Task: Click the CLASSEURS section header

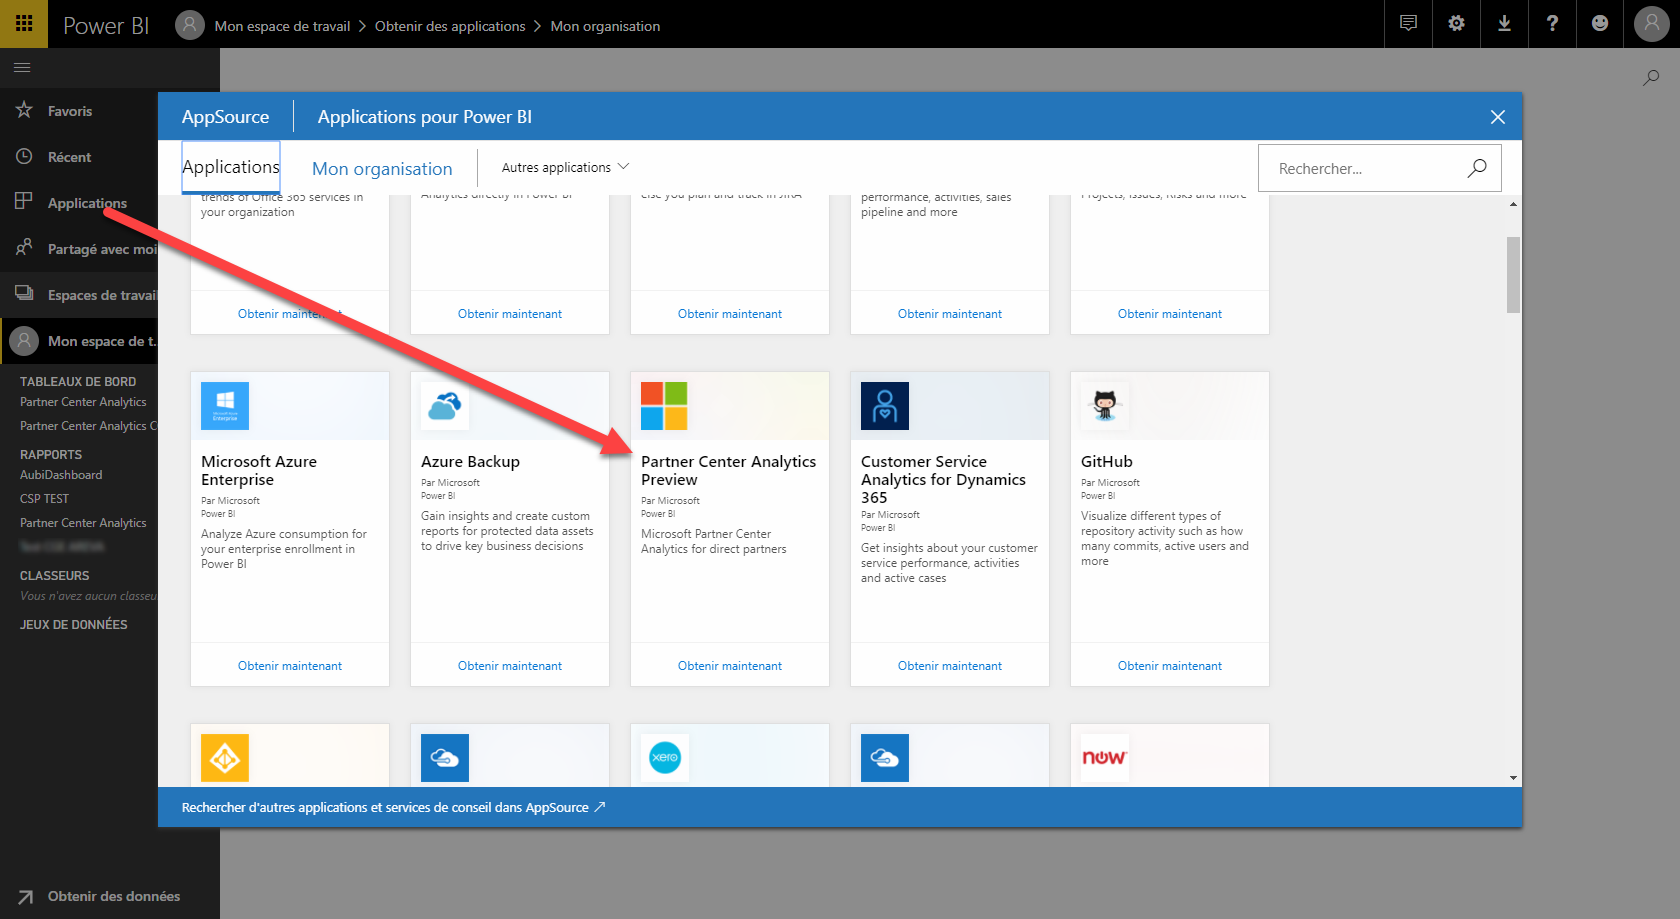Action: (x=55, y=576)
